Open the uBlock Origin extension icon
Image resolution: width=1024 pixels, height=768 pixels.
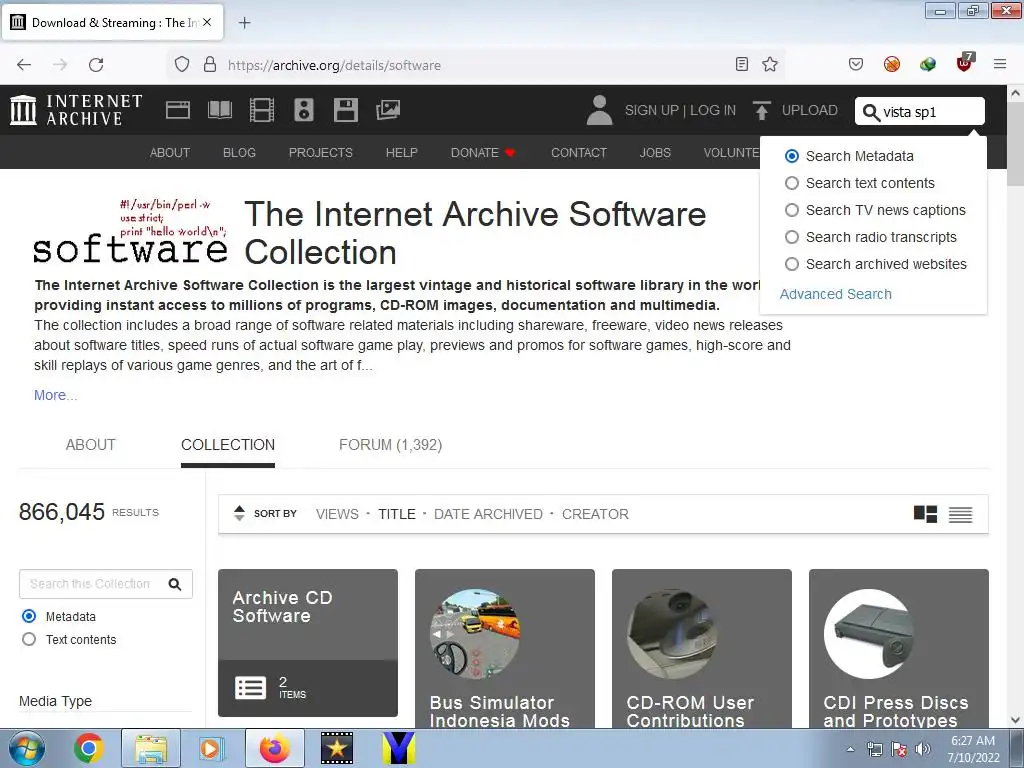tap(965, 63)
